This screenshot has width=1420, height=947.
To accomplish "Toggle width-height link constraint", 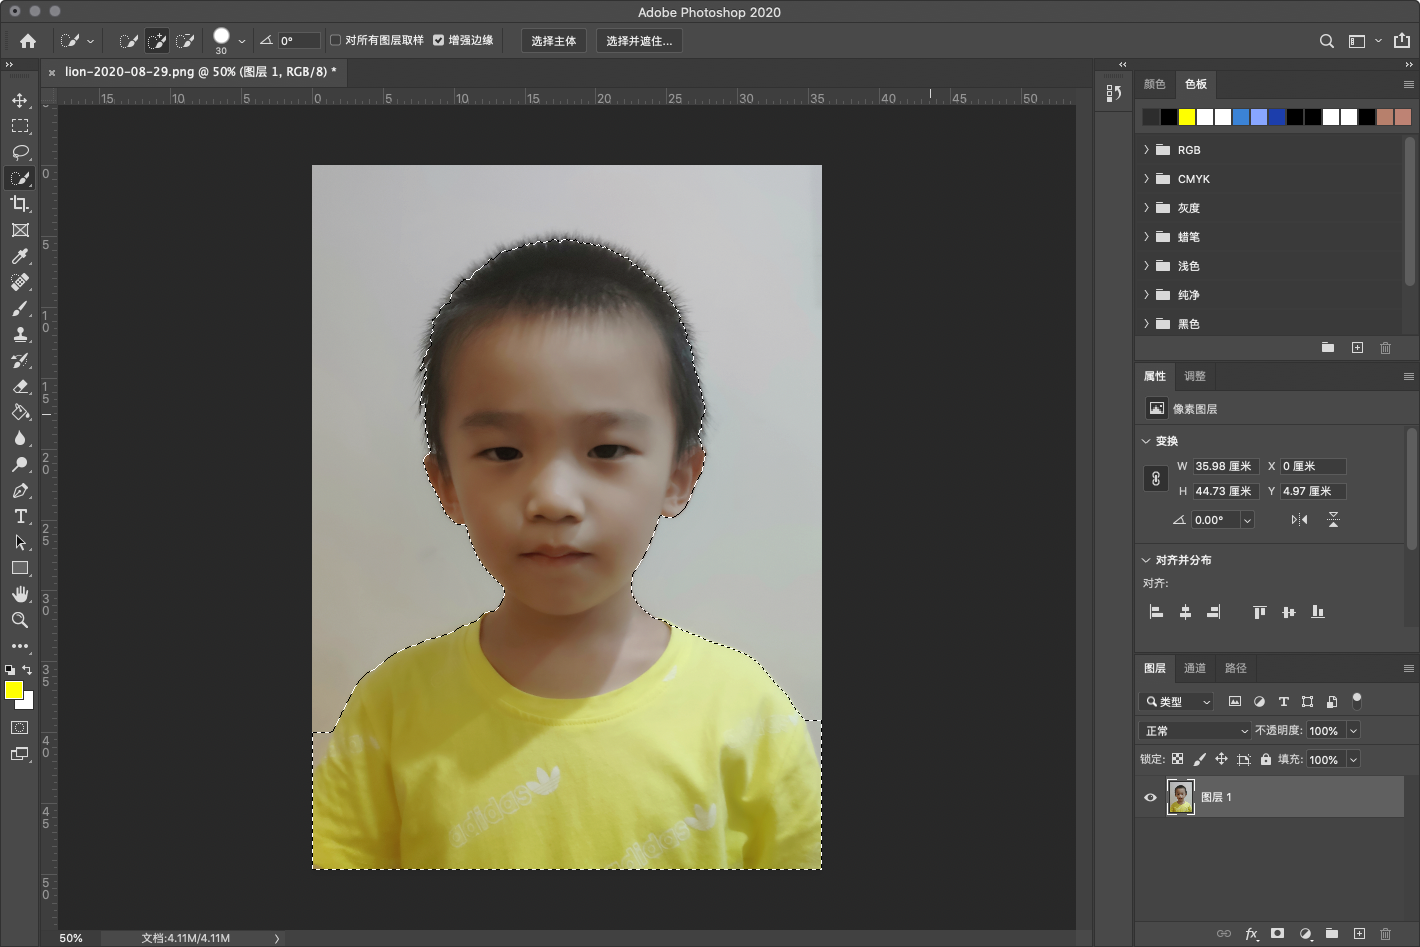I will [x=1156, y=478].
